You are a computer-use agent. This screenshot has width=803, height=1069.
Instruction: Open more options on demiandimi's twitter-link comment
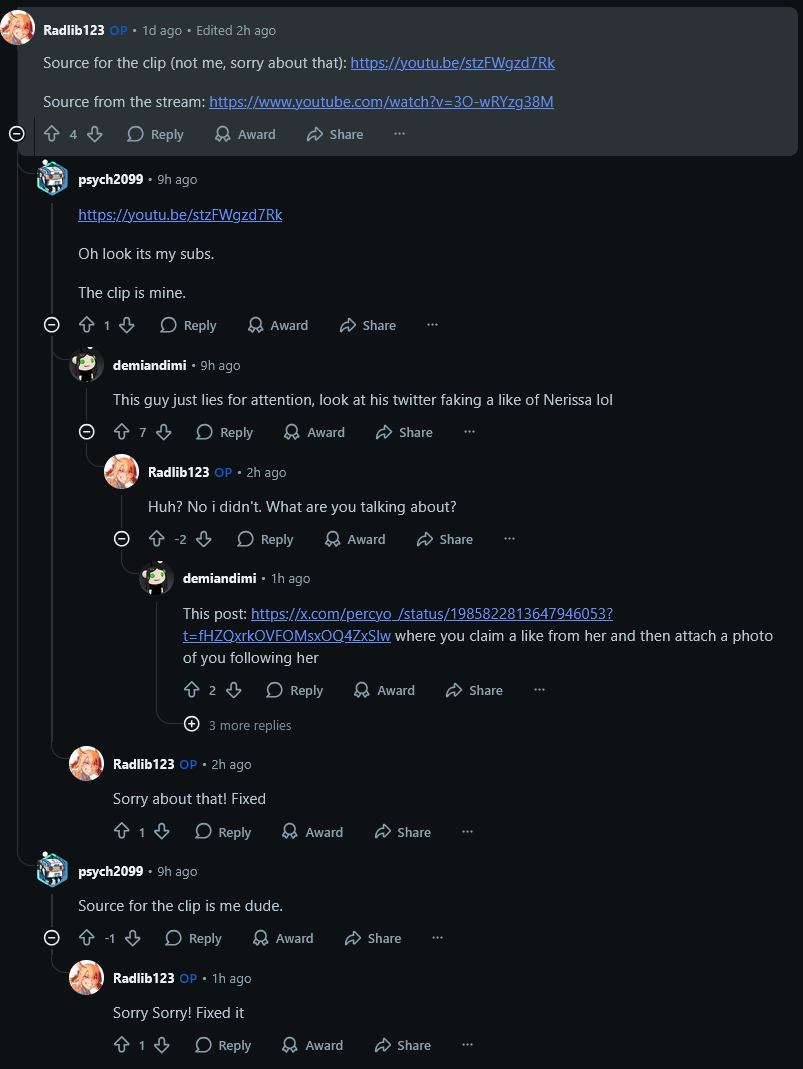(539, 690)
